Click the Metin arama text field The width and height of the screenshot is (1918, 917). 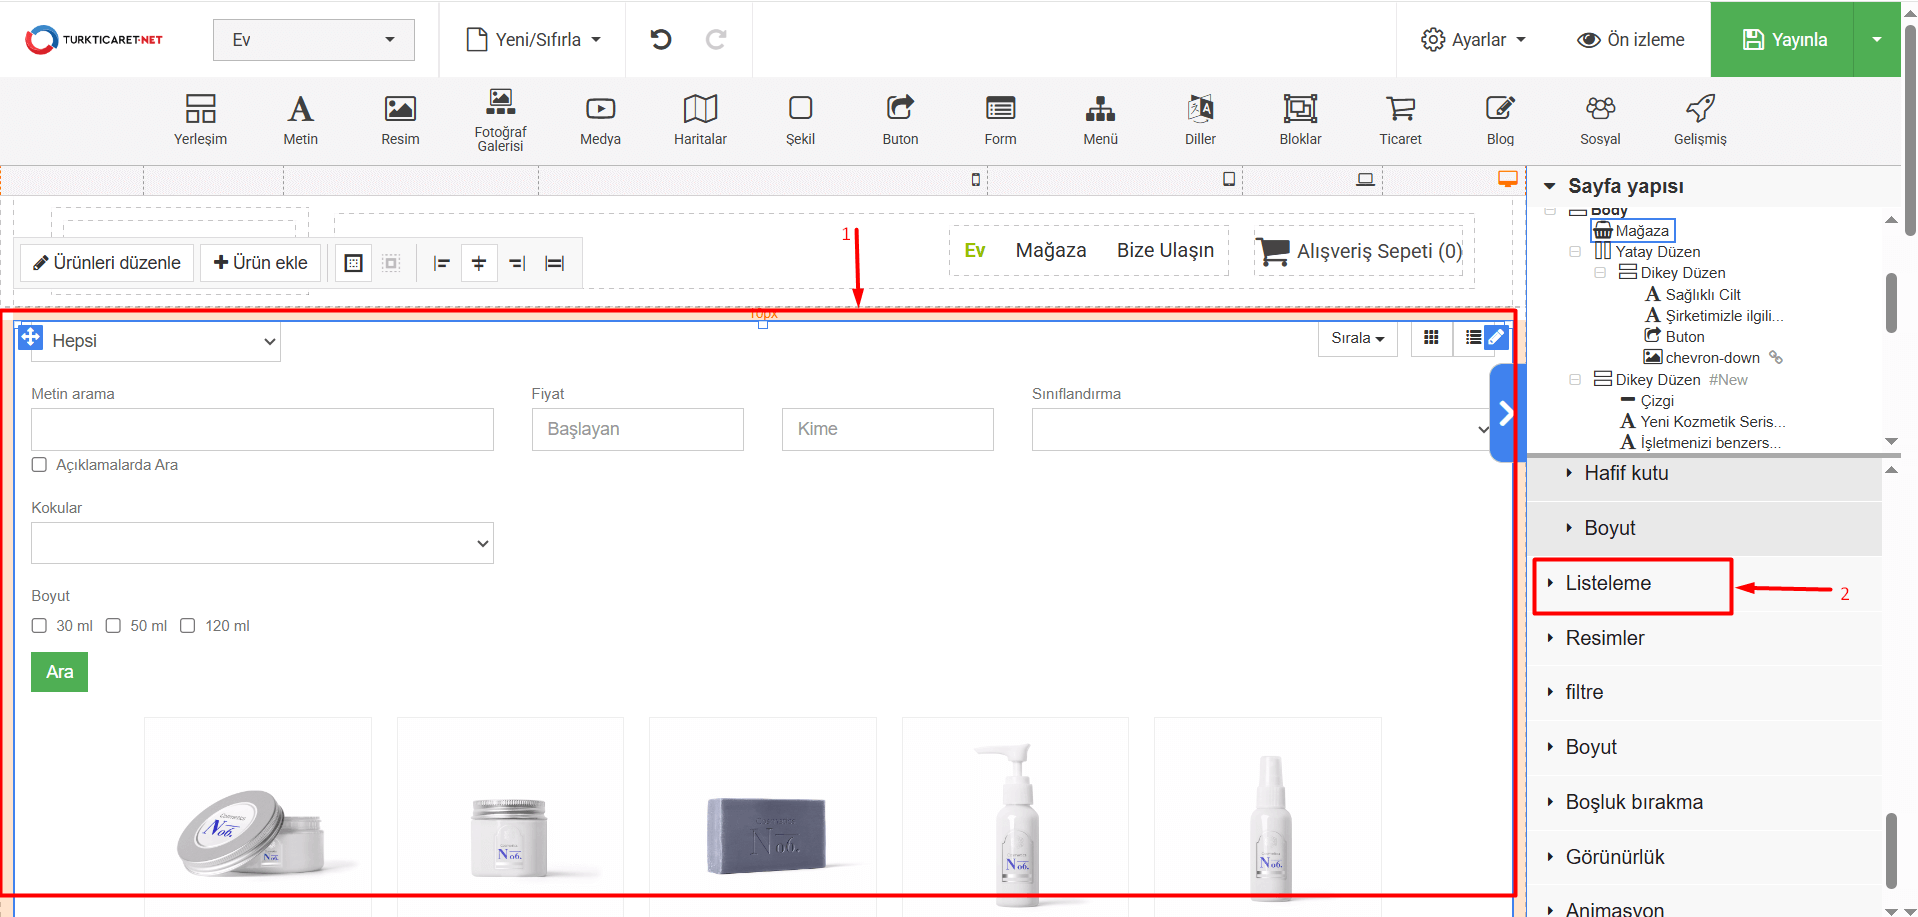click(x=262, y=429)
